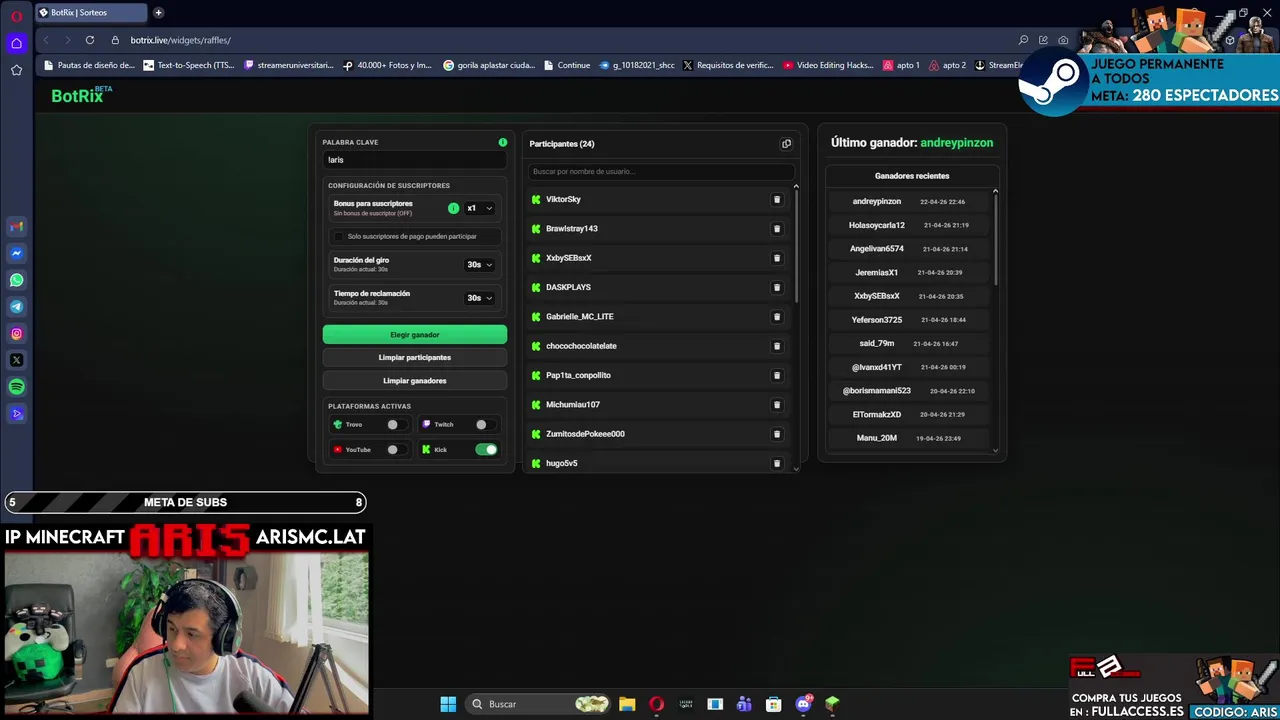The image size is (1280, 720).
Task: Open Duración del giro 30s dropdown
Action: [x=480, y=265]
